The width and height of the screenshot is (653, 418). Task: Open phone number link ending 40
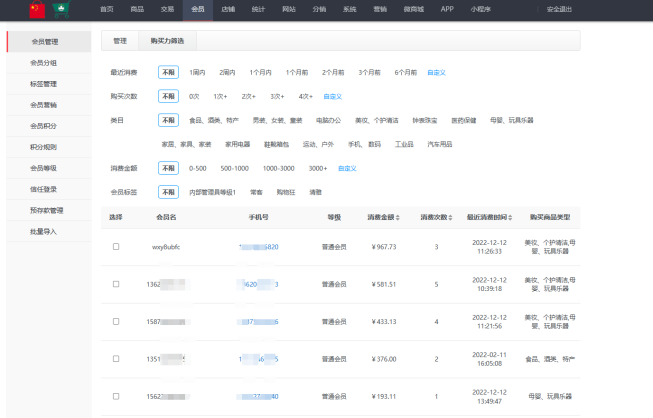point(259,396)
